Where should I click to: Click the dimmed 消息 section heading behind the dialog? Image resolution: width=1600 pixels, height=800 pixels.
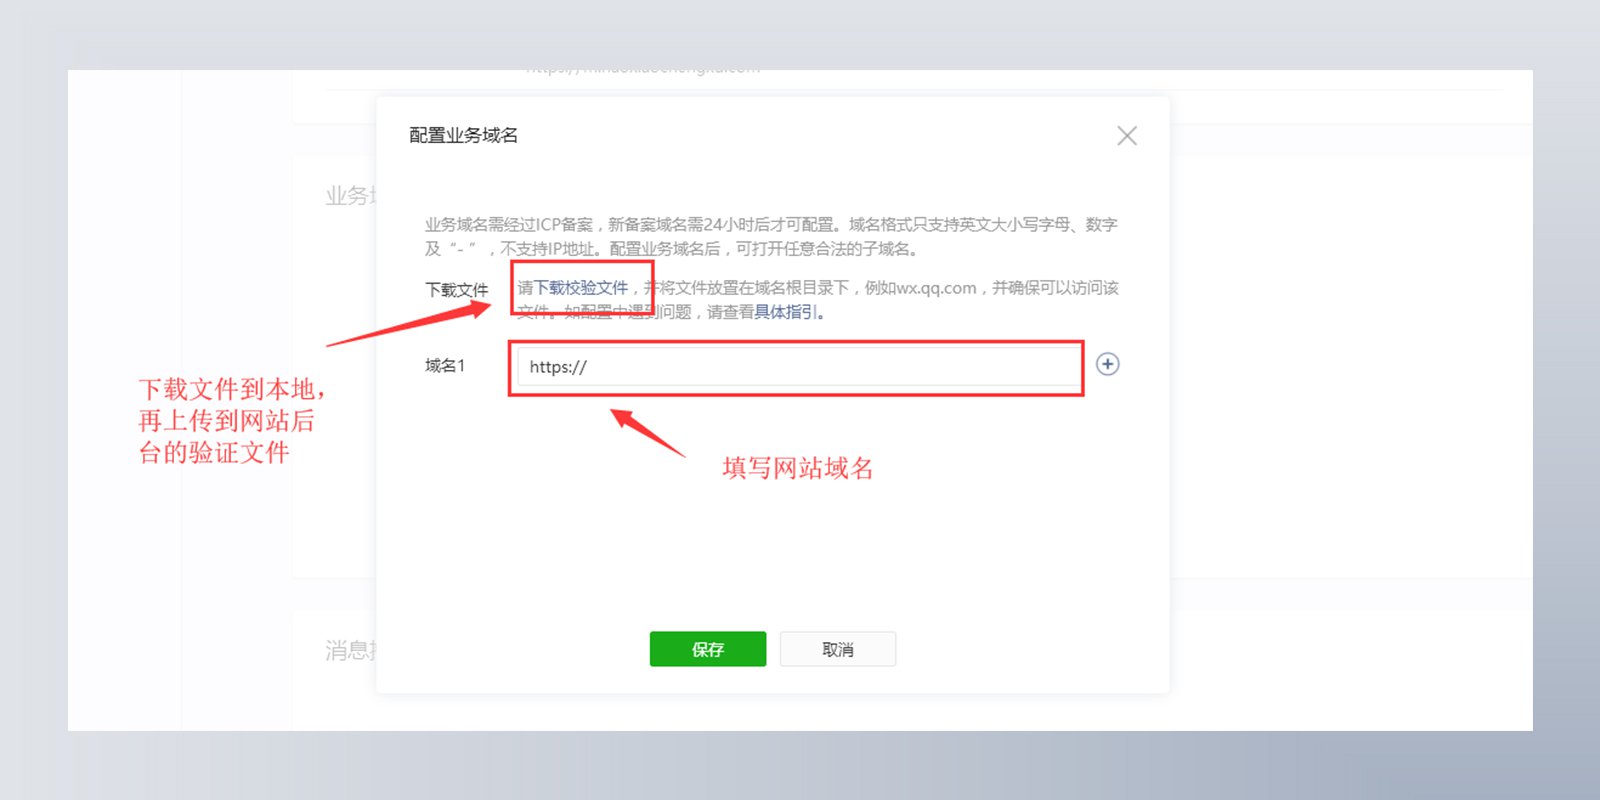tap(350, 651)
